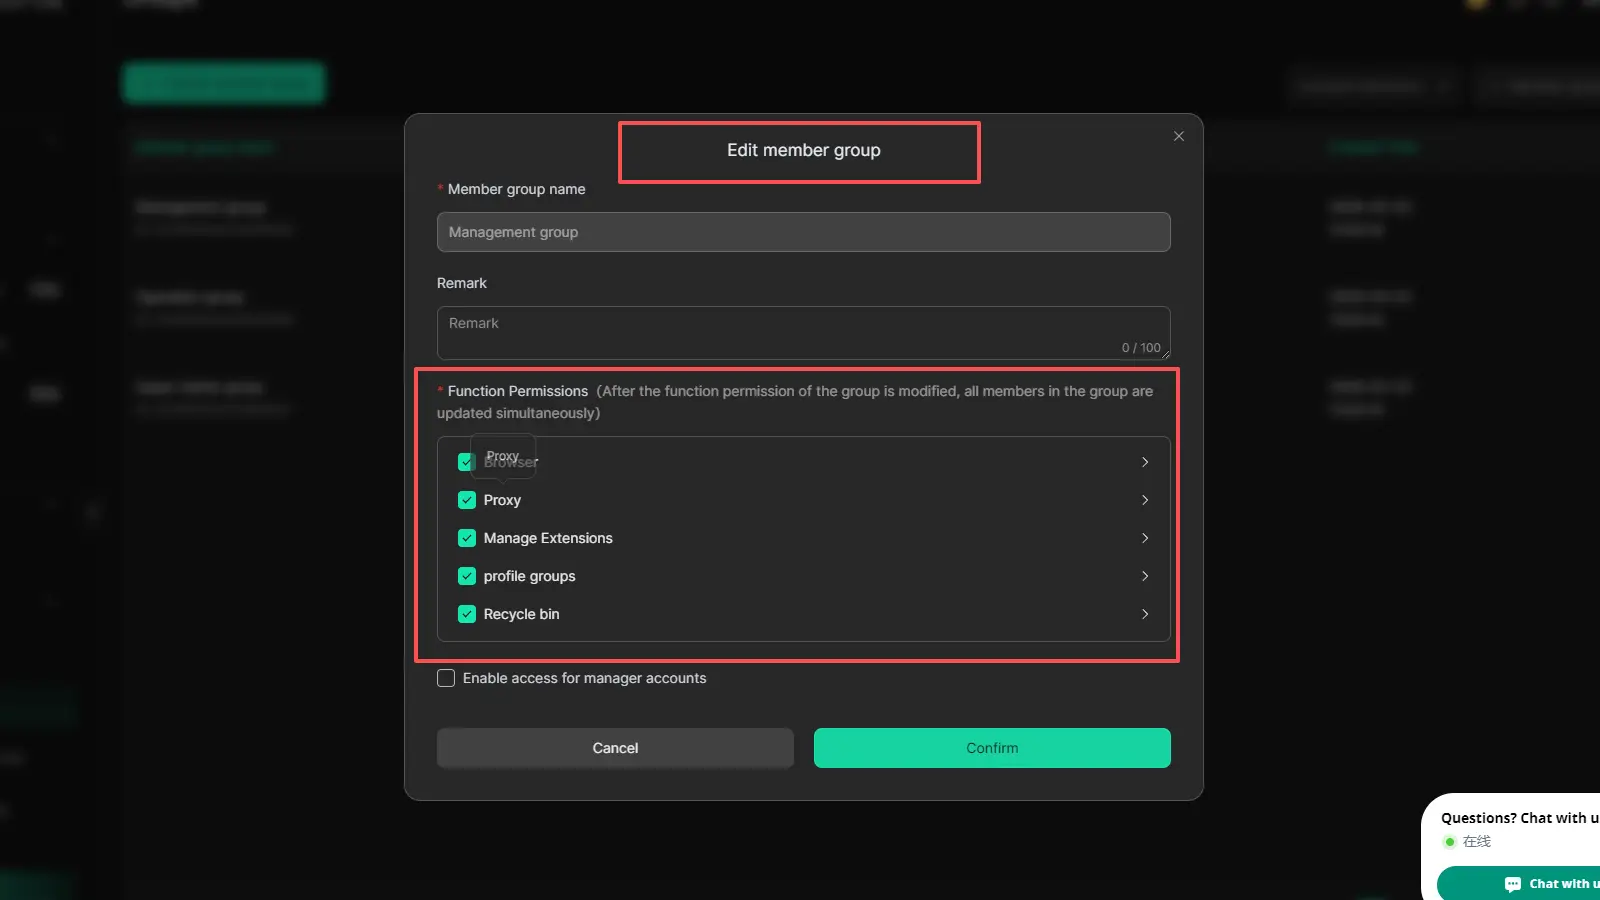Expand the Browser permissions chevron
The image size is (1600, 900).
click(1145, 462)
